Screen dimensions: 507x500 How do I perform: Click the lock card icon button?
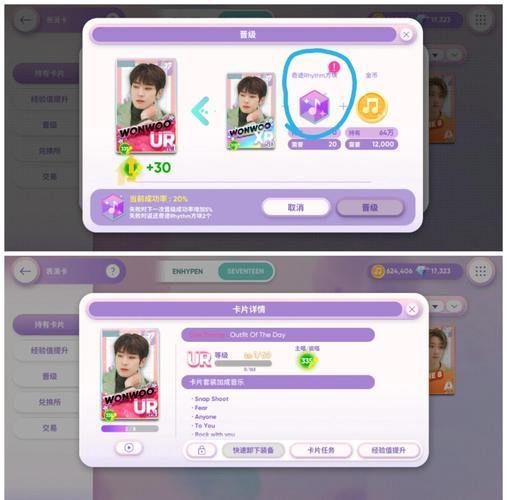point(201,450)
